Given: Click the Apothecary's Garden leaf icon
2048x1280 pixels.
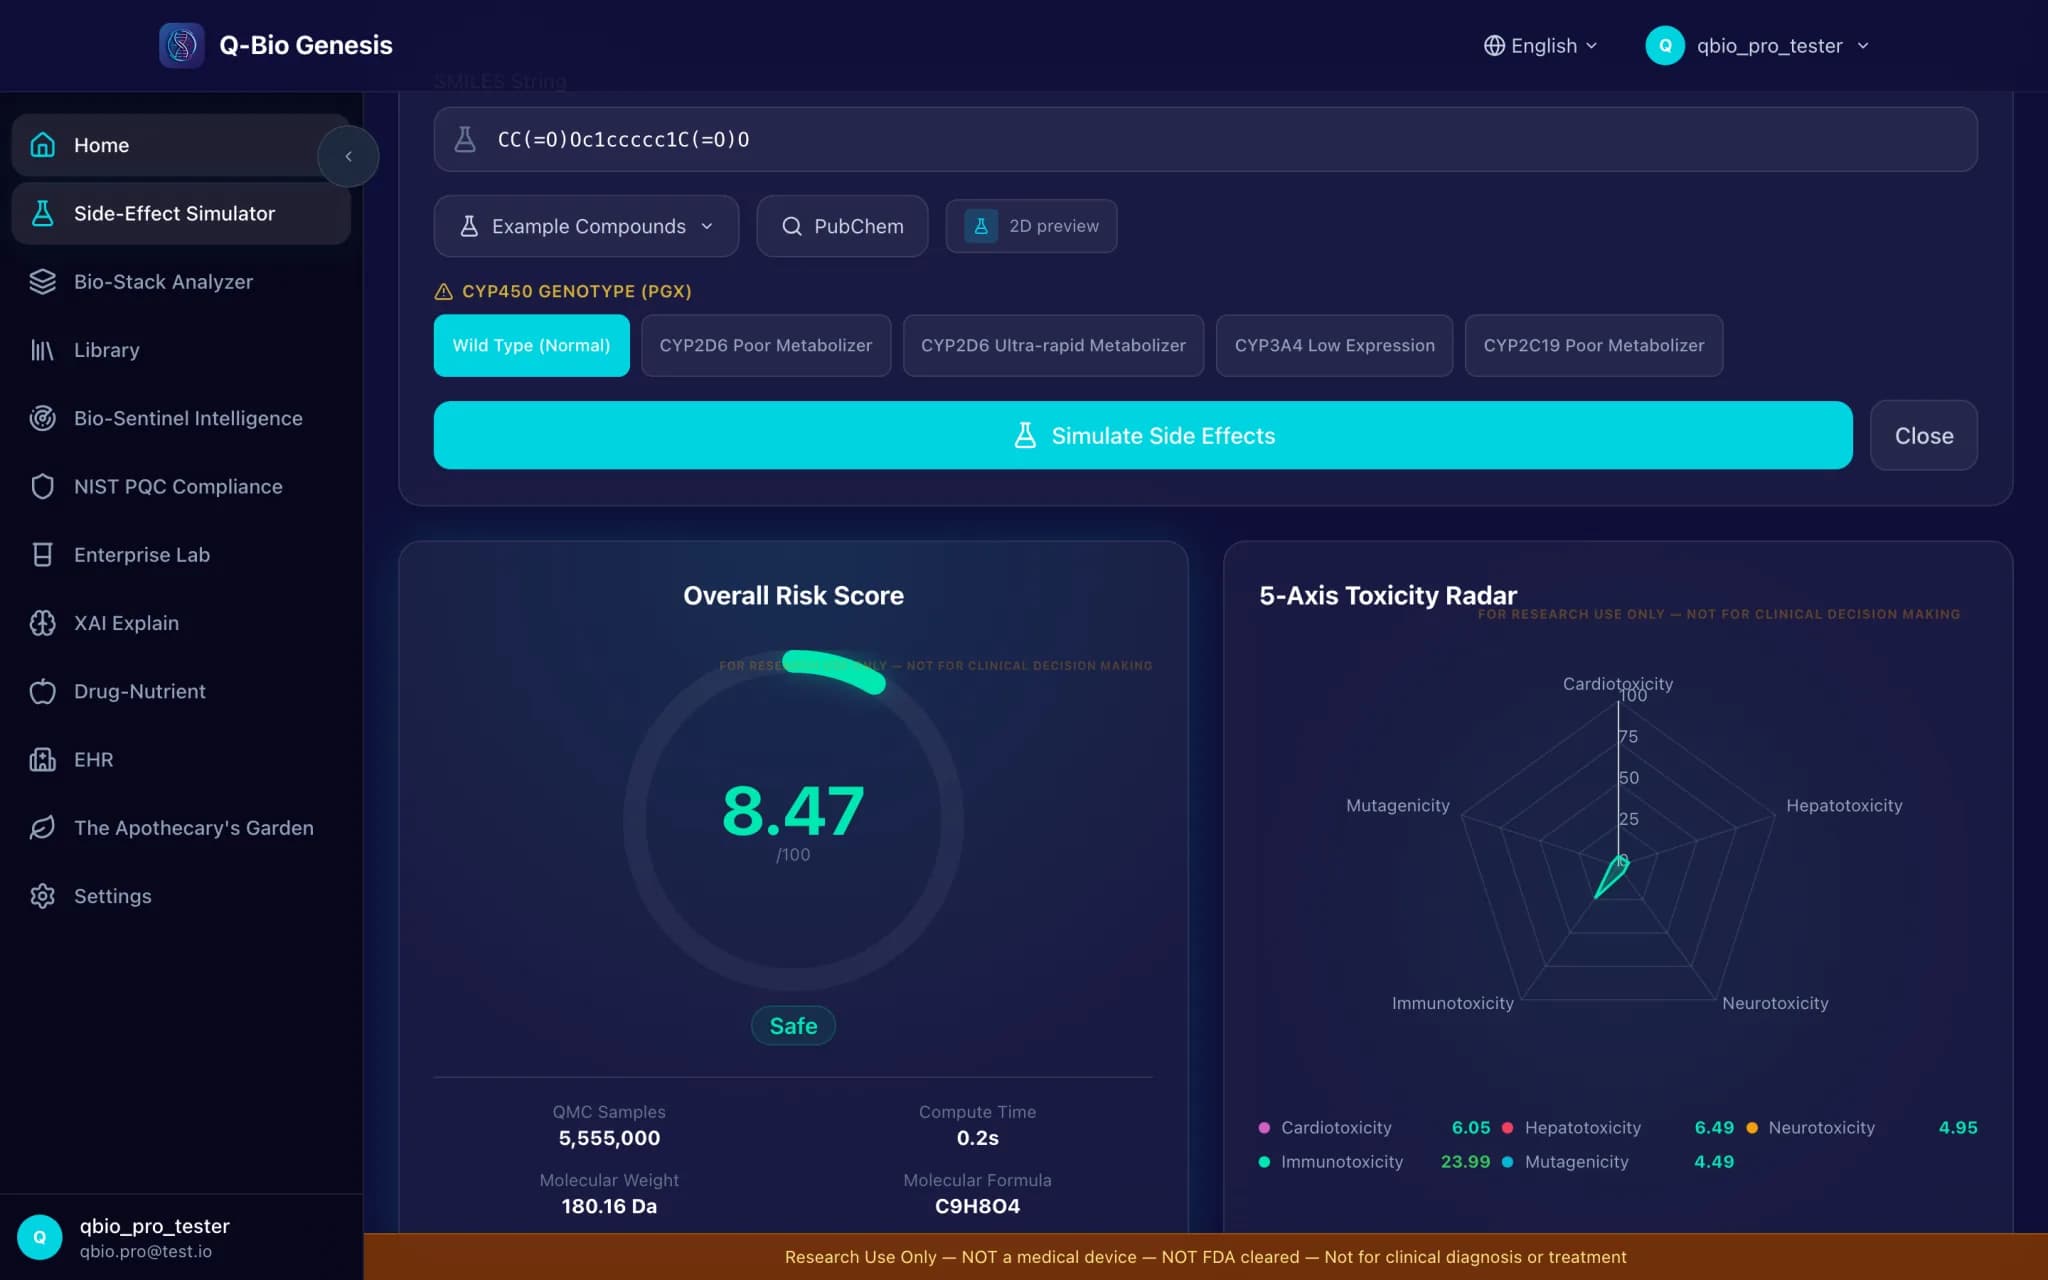Looking at the screenshot, I should [x=42, y=828].
